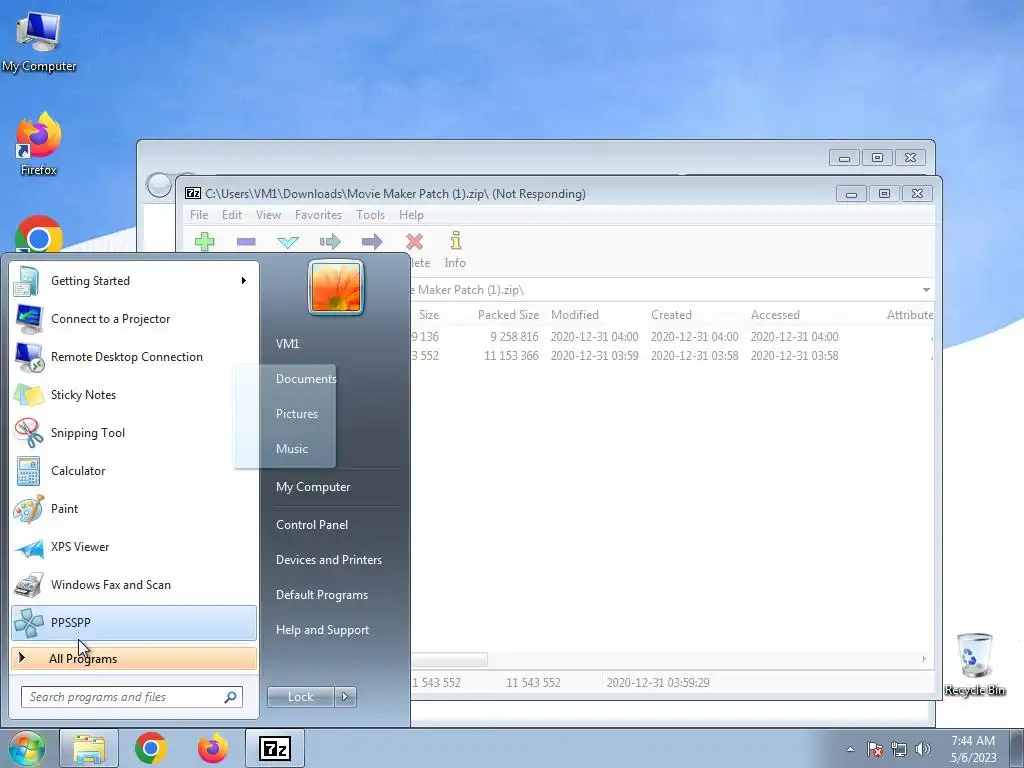This screenshot has width=1024, height=768.
Task: Sort by the Packed Size column
Action: 508,315
